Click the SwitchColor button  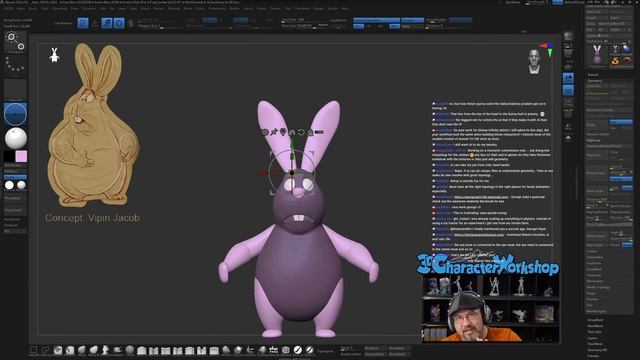click(15, 165)
